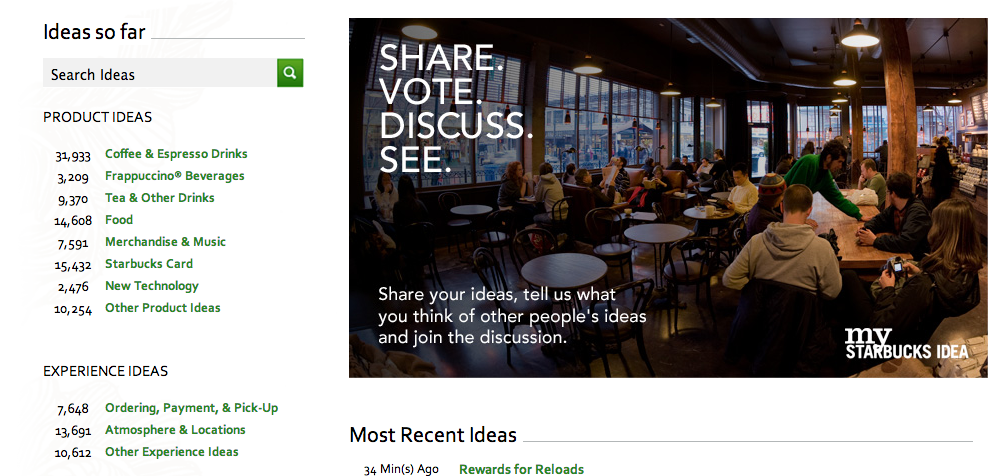Browse New Technology ideas
The width and height of the screenshot is (1008, 476).
(x=152, y=286)
